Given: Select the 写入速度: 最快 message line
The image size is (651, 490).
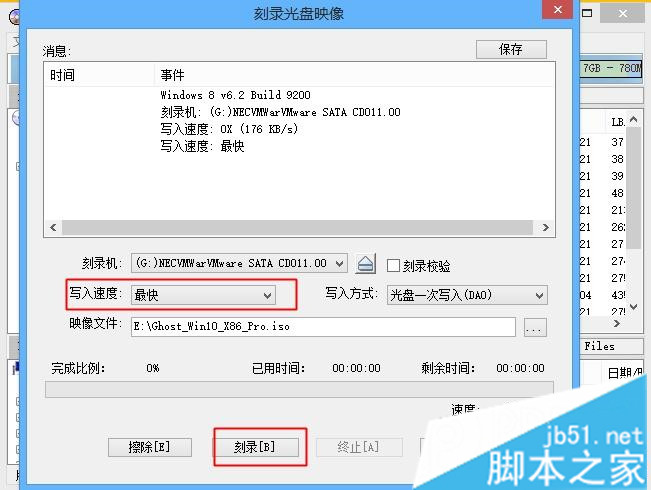Looking at the screenshot, I should 202,146.
